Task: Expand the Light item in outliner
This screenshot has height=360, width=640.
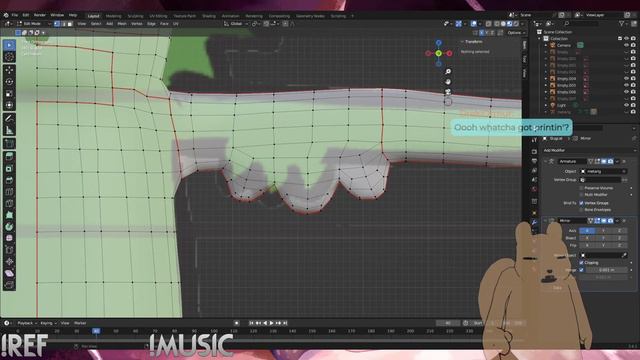Action: click(x=546, y=105)
